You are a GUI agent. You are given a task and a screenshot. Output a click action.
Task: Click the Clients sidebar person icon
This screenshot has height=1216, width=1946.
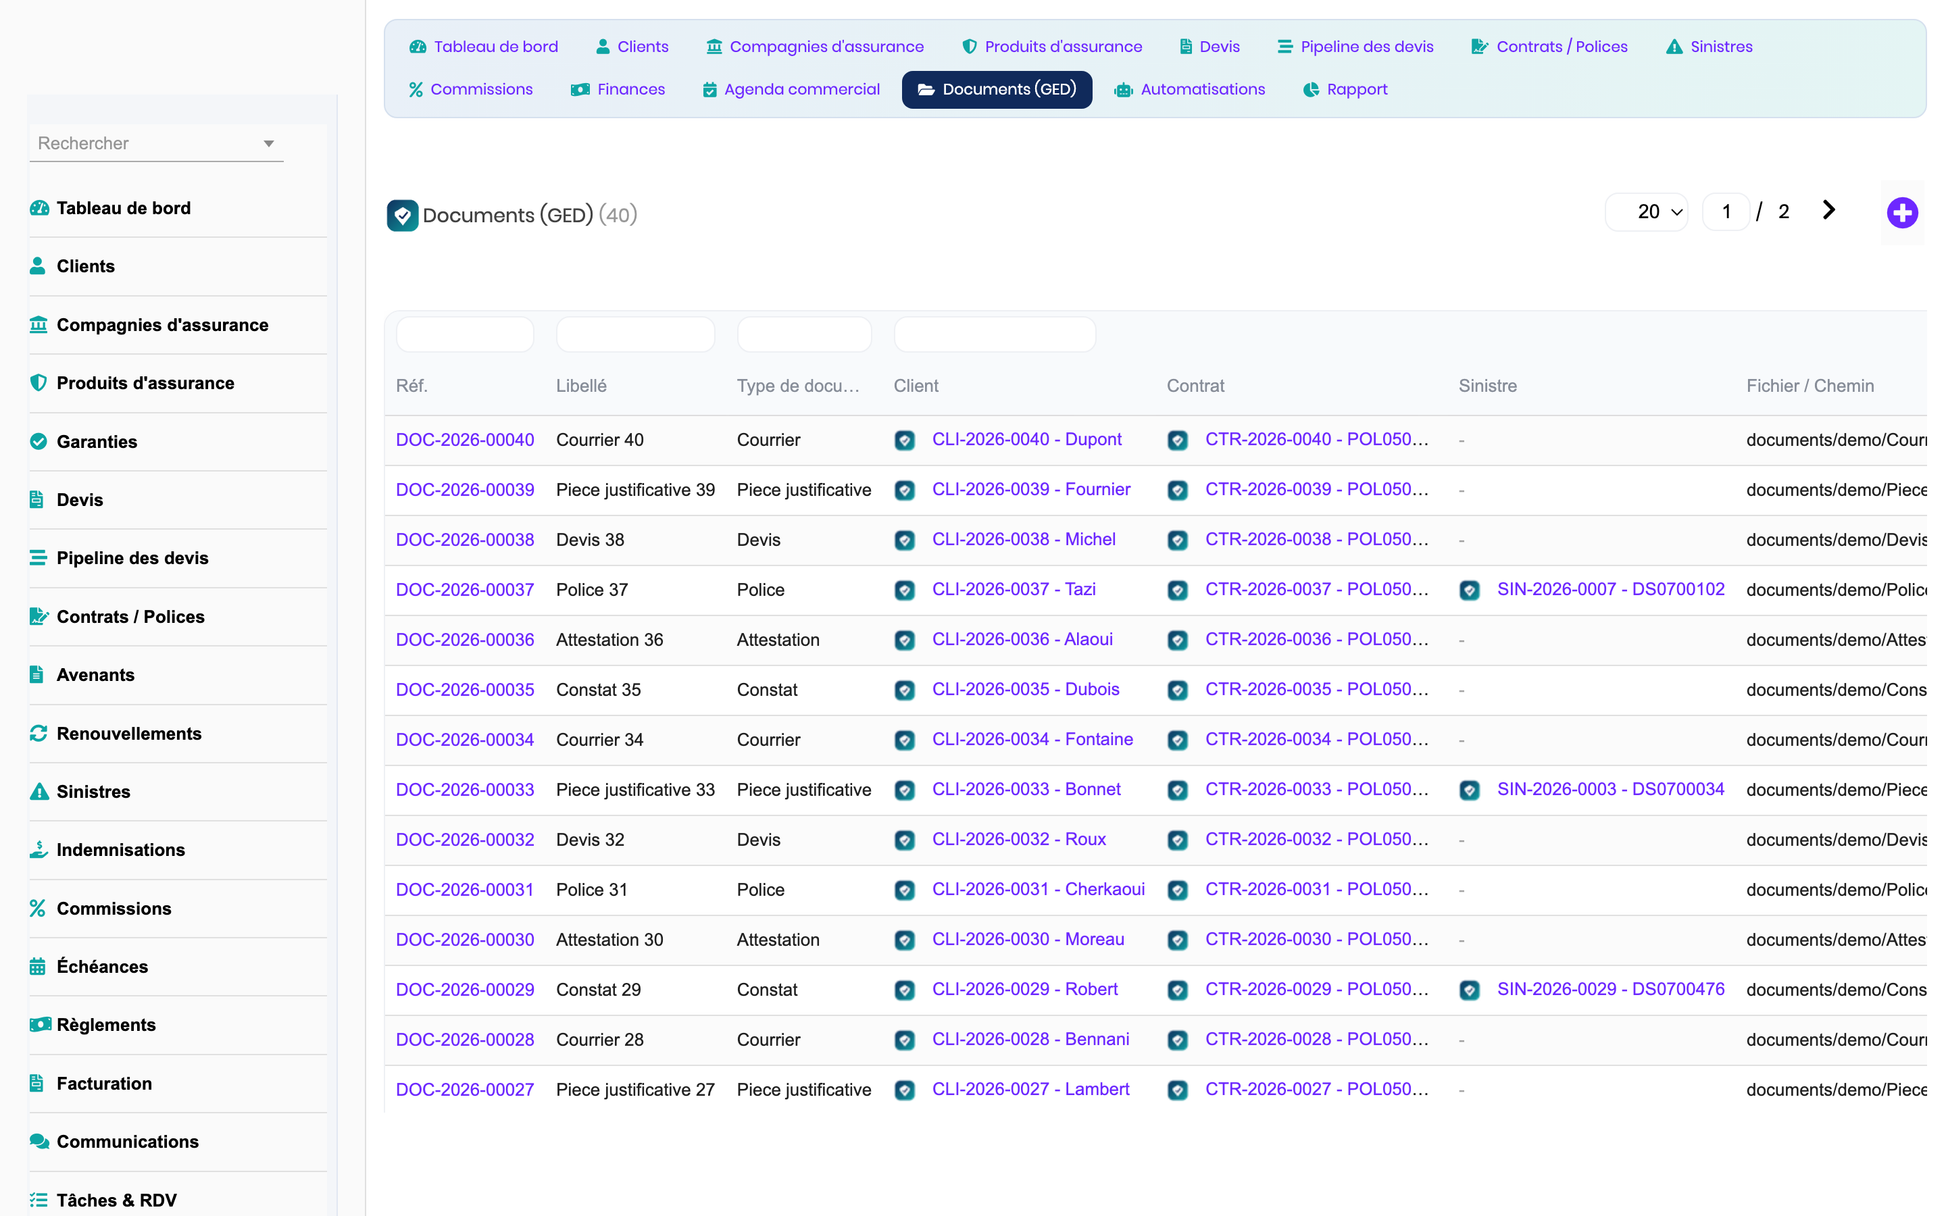[x=38, y=266]
